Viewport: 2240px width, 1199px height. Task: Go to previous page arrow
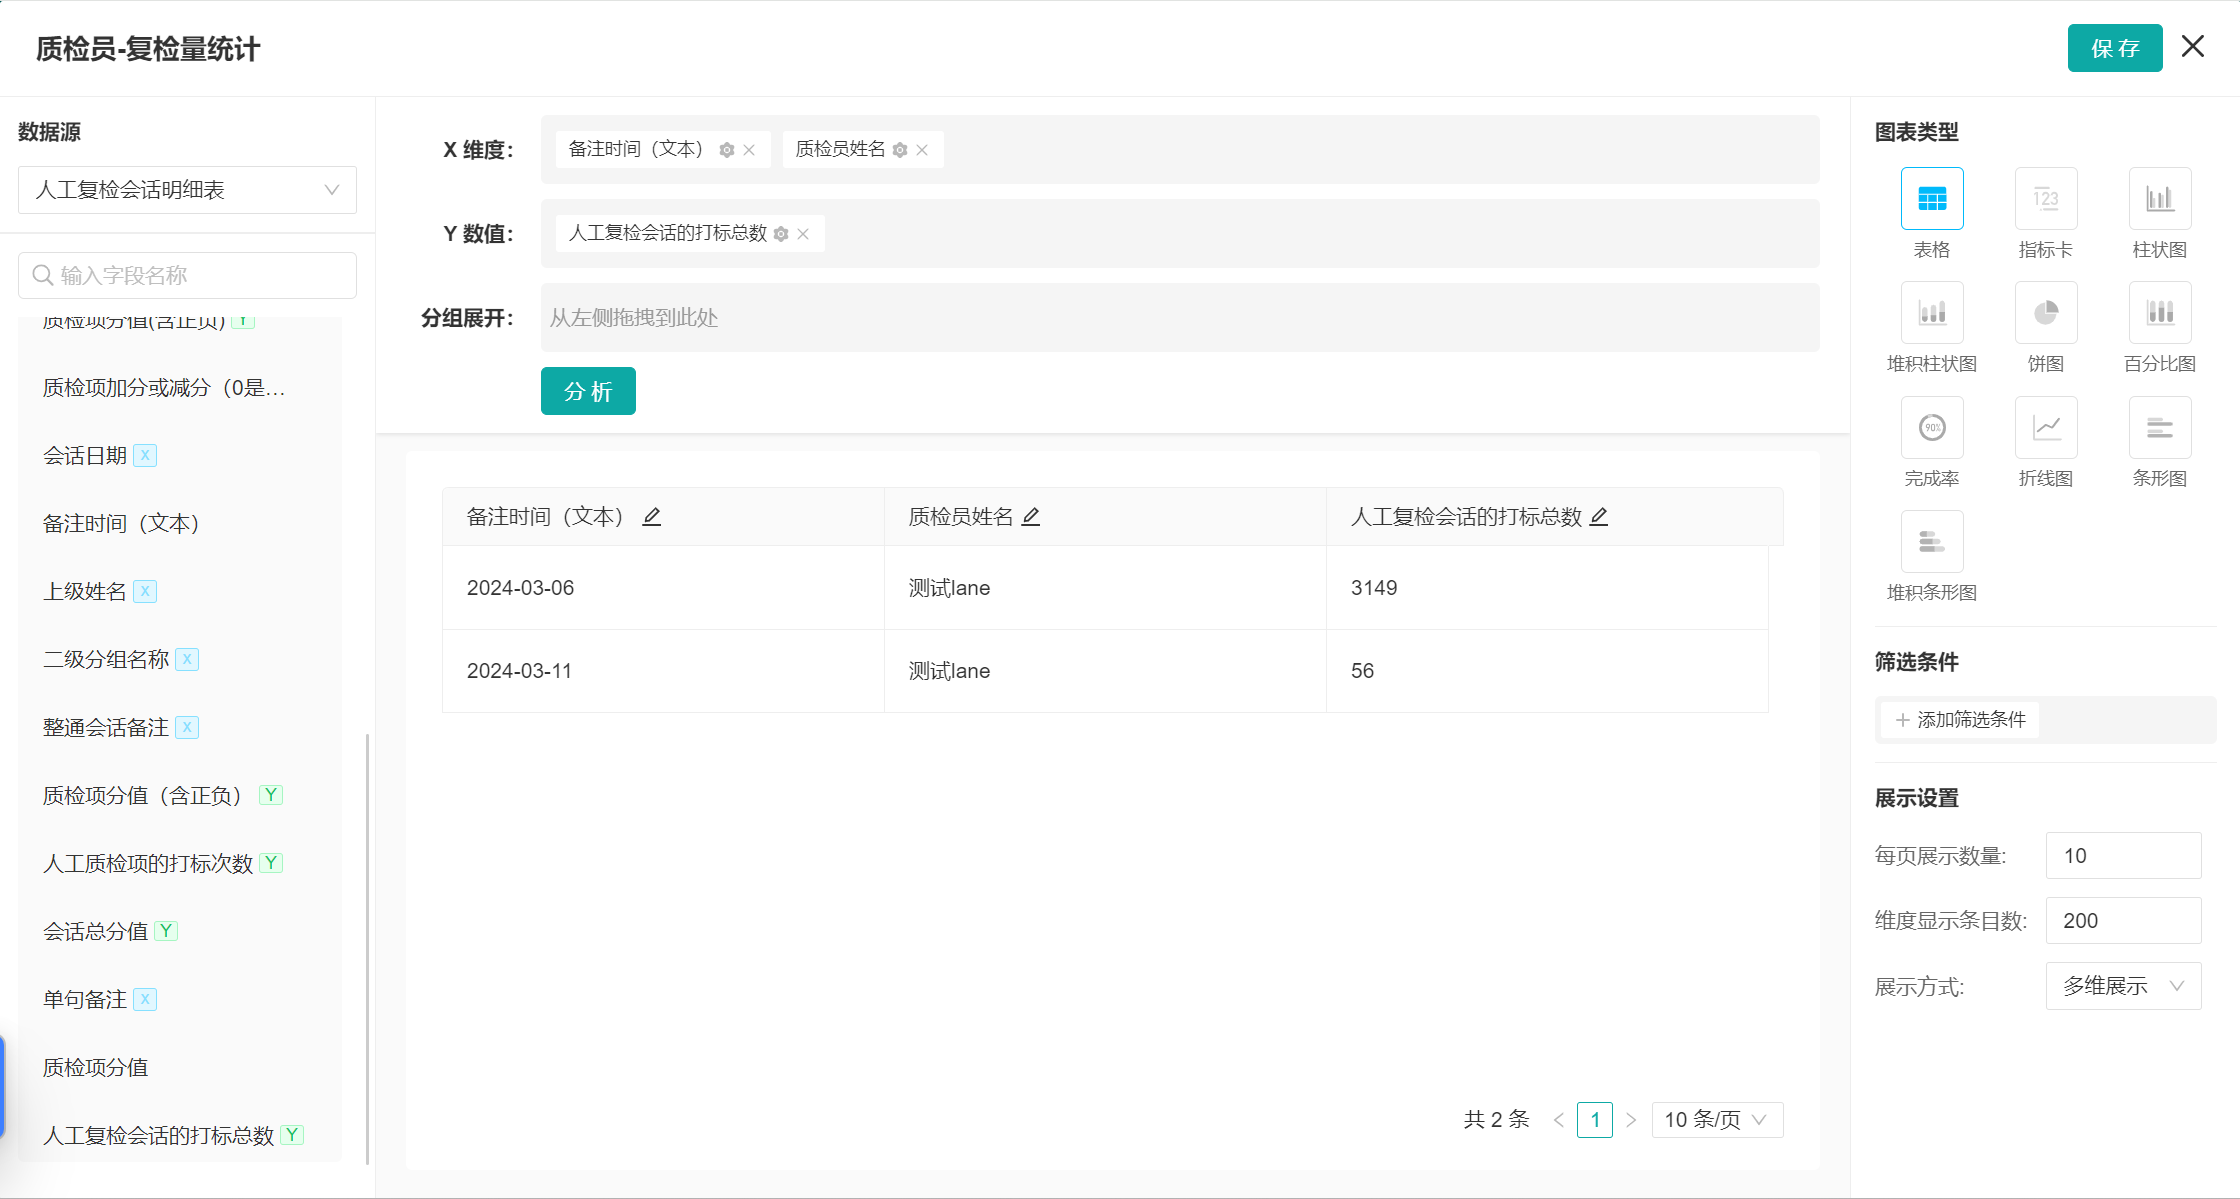click(x=1558, y=1120)
